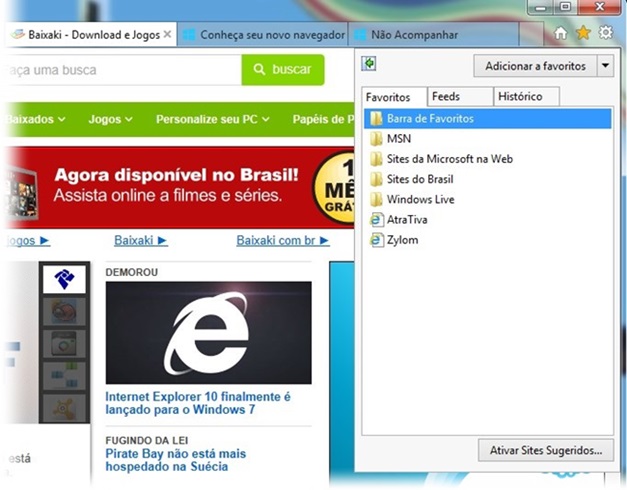Switch to the Feeds tab
The image size is (627, 490).
tap(460, 96)
